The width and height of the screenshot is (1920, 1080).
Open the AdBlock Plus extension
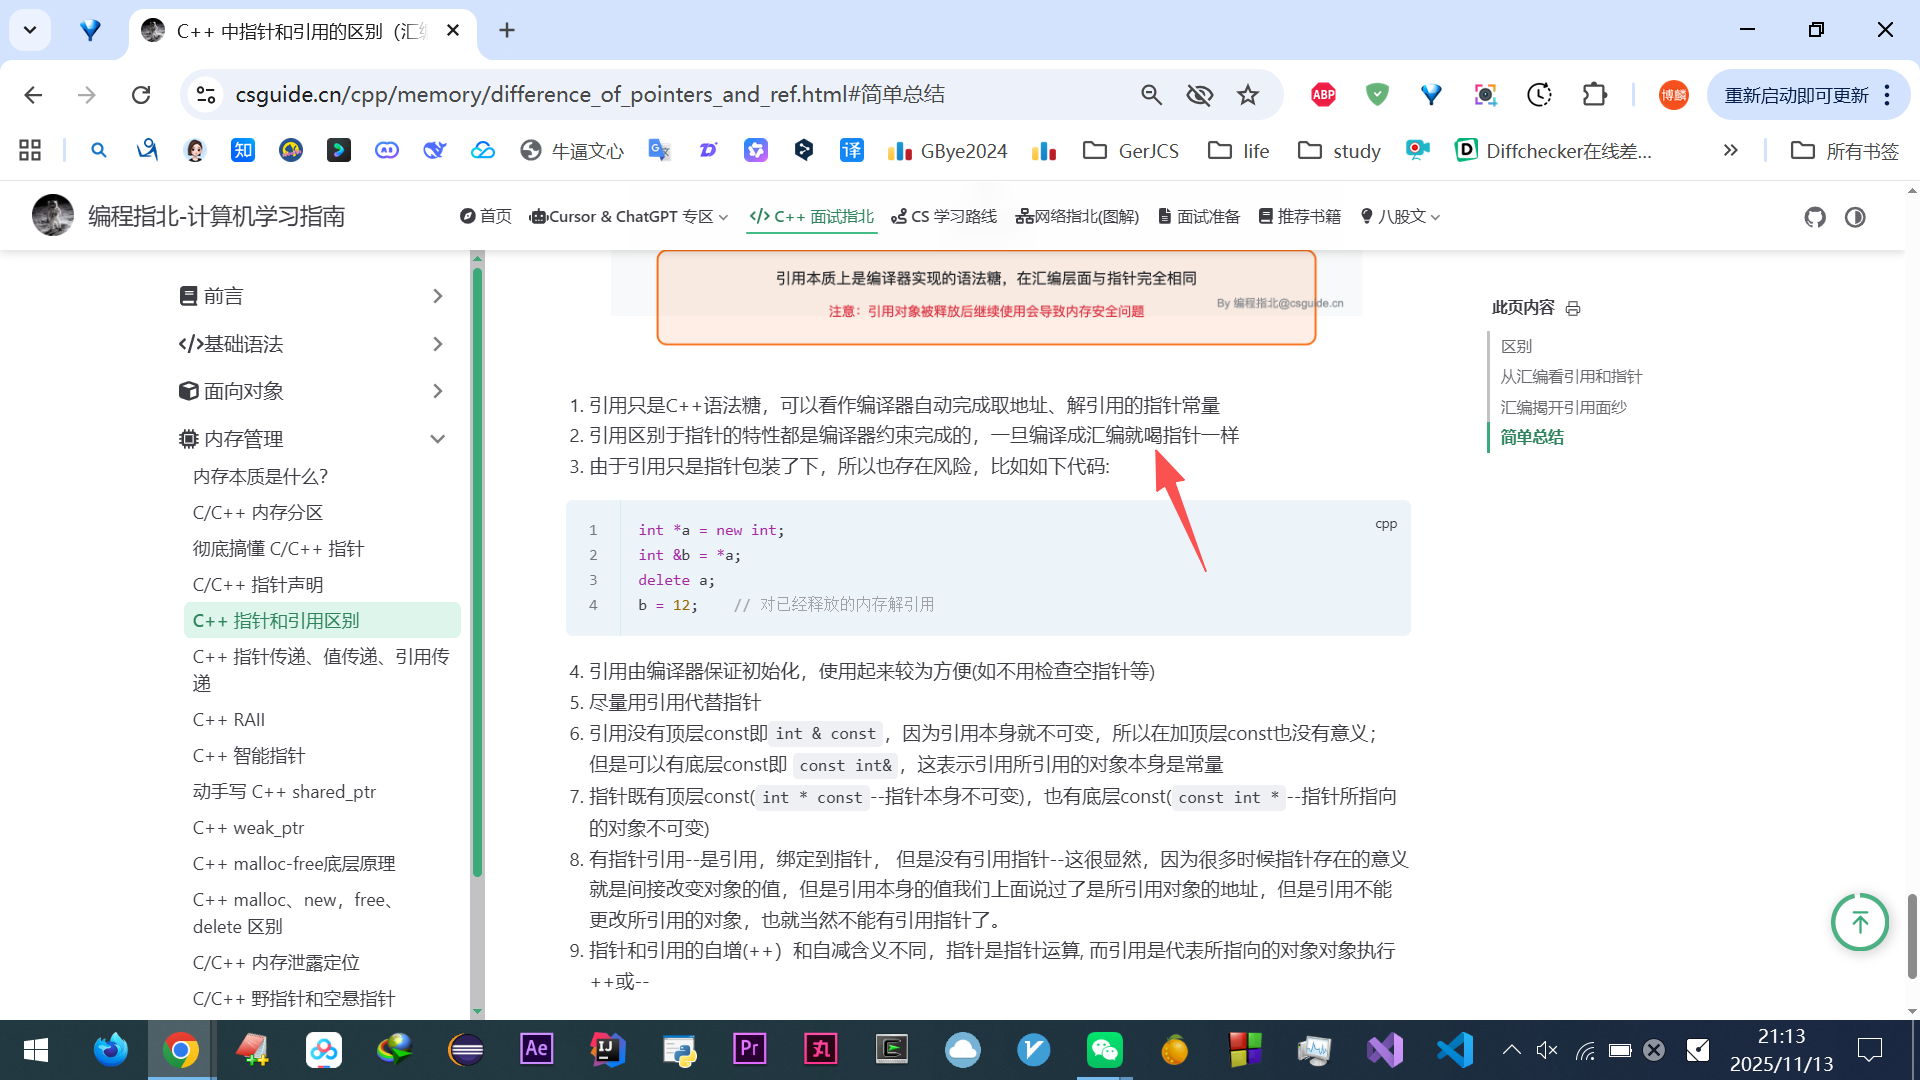1323,95
